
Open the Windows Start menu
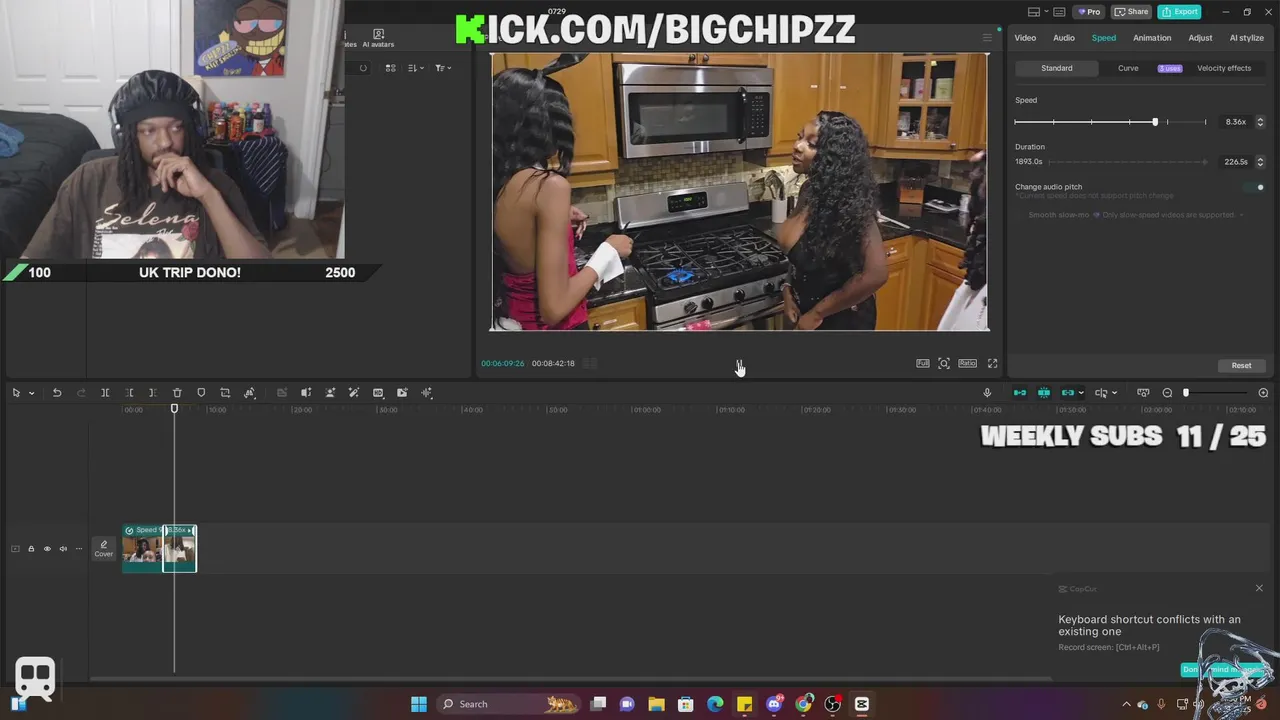pos(419,704)
